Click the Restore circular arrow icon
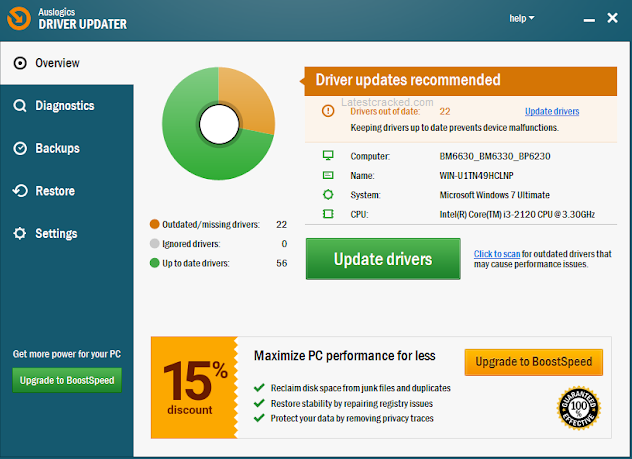 coord(20,191)
